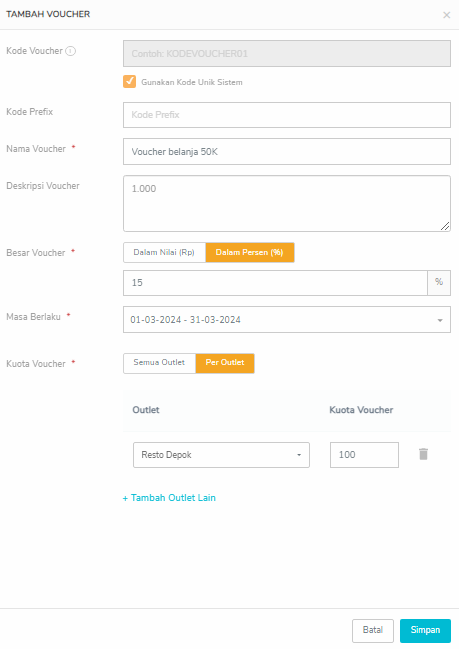Uncheck Gunakan Kode Unik Sistem
Image resolution: width=459 pixels, height=649 pixels.
(x=130, y=82)
